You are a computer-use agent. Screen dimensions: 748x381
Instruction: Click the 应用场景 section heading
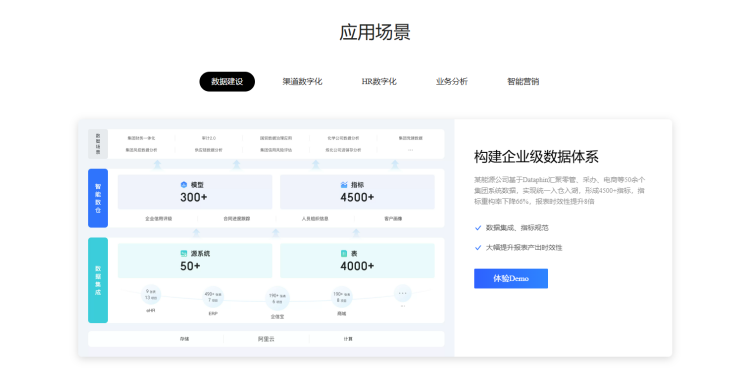[375, 32]
